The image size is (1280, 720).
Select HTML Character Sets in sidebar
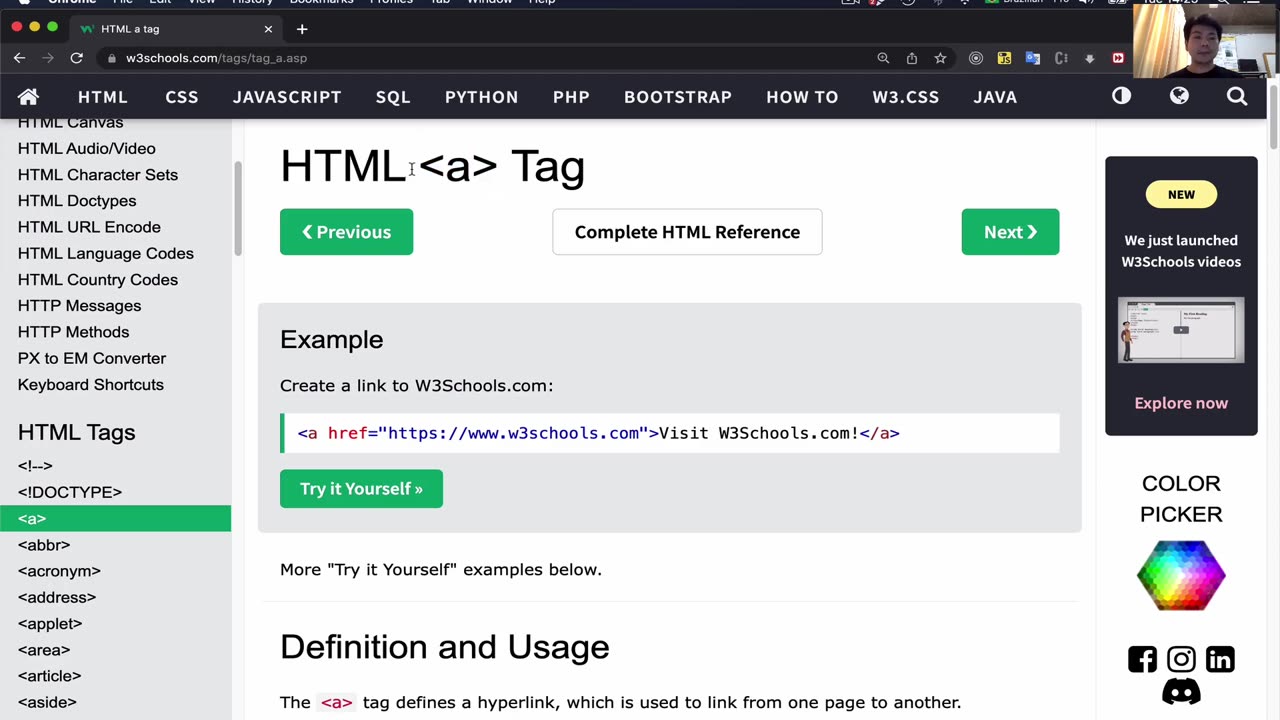coord(98,174)
